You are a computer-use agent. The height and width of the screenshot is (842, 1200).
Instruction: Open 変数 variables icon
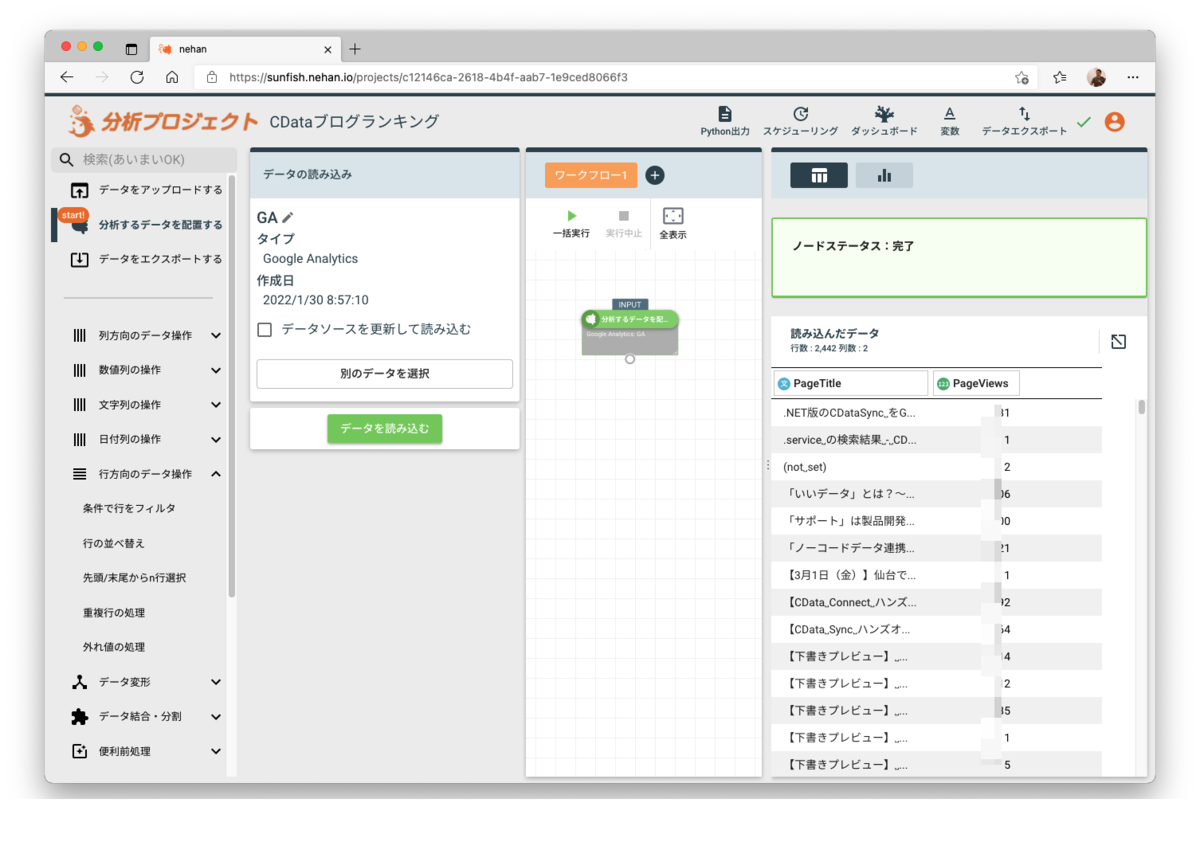[950, 114]
